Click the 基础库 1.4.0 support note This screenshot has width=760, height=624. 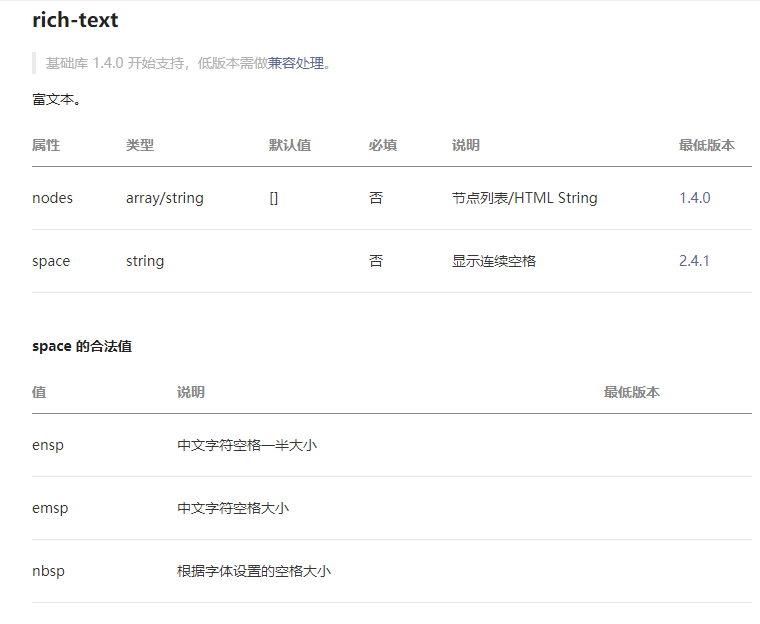tap(189, 64)
